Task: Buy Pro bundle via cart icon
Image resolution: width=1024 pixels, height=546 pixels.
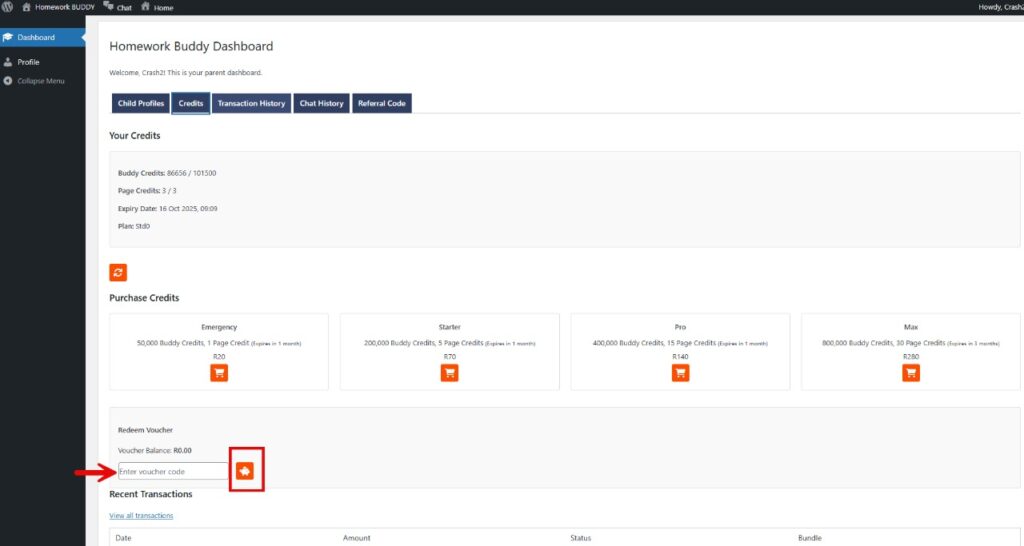Action: click(x=680, y=372)
